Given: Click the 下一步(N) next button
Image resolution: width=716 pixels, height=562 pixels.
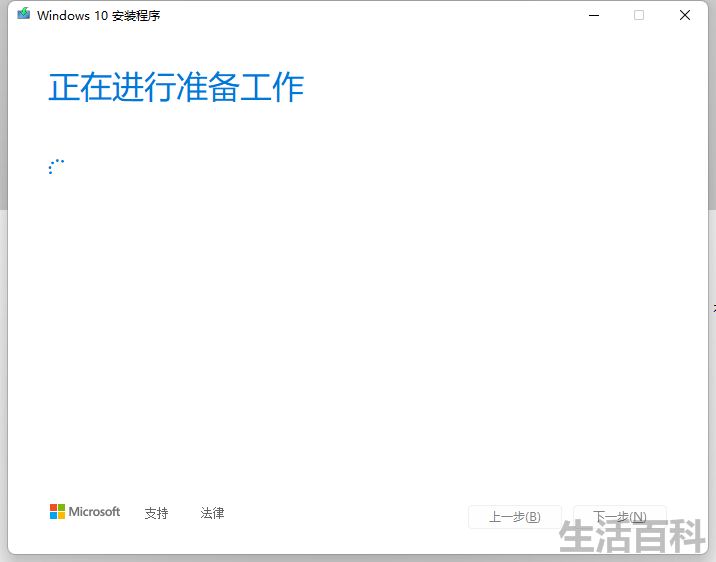Looking at the screenshot, I should click(620, 517).
